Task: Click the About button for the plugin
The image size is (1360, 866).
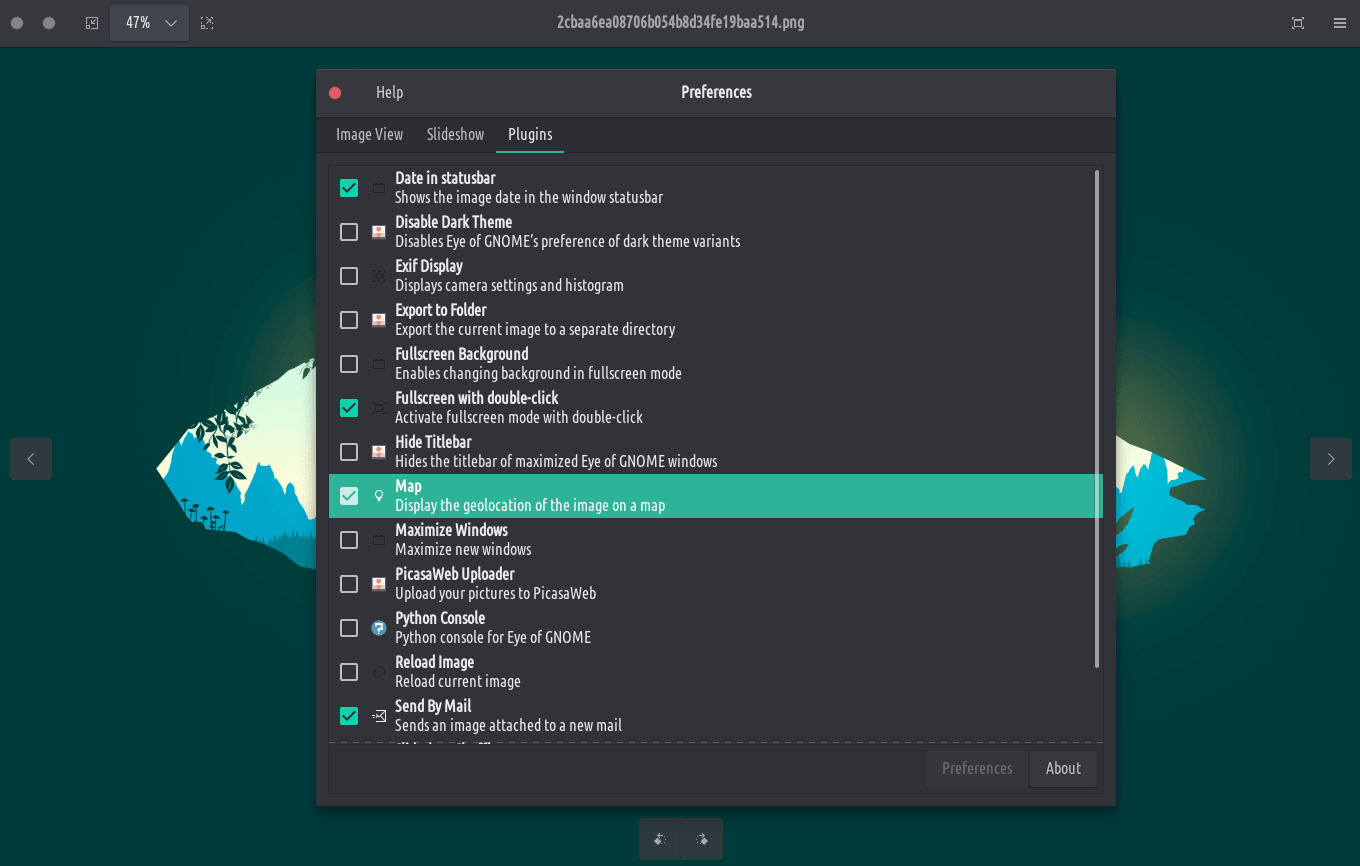Action: (1063, 768)
